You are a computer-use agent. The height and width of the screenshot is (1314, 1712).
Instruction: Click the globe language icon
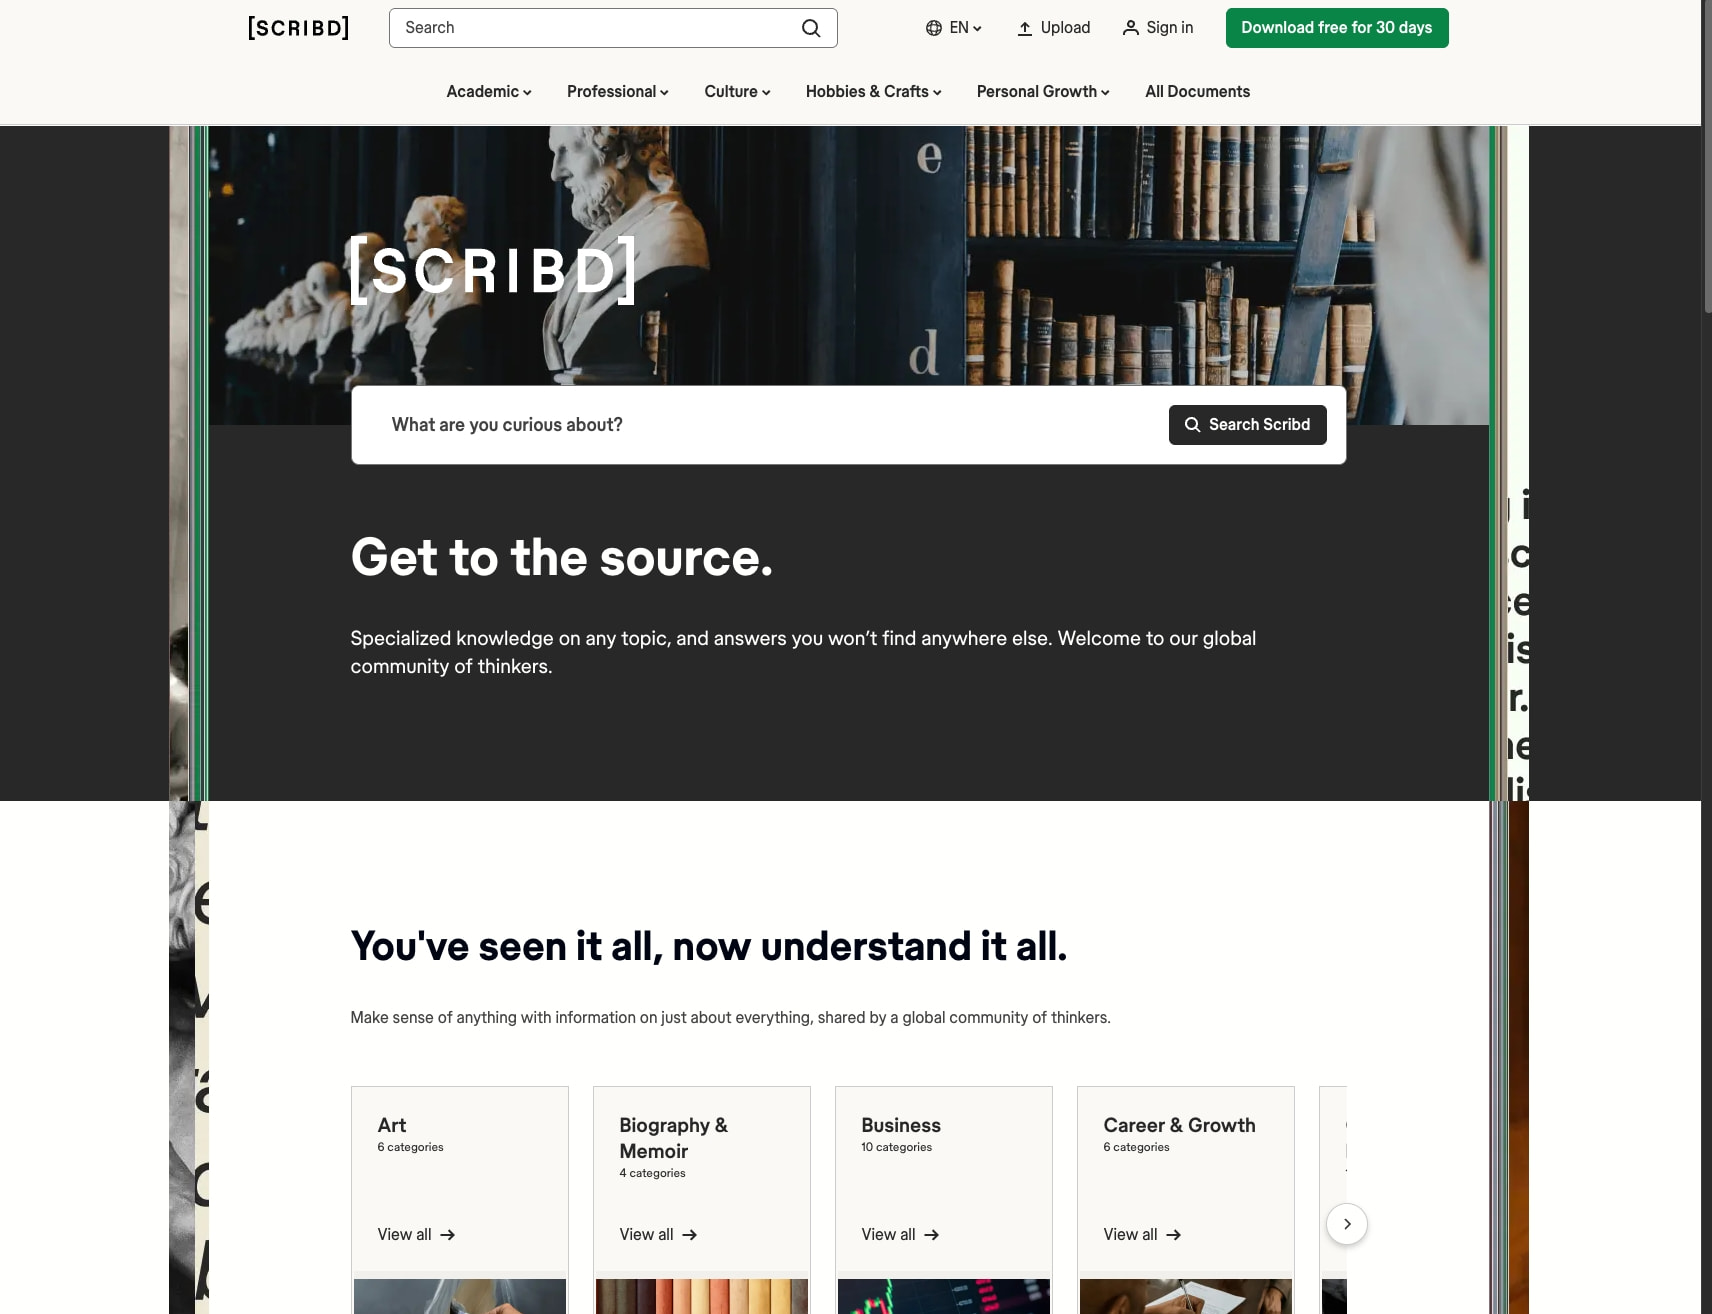(933, 28)
